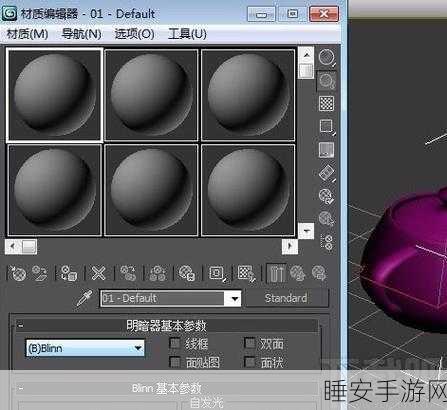Select the top-left active sample slot
447x410 pixels.
pyautogui.click(x=54, y=95)
